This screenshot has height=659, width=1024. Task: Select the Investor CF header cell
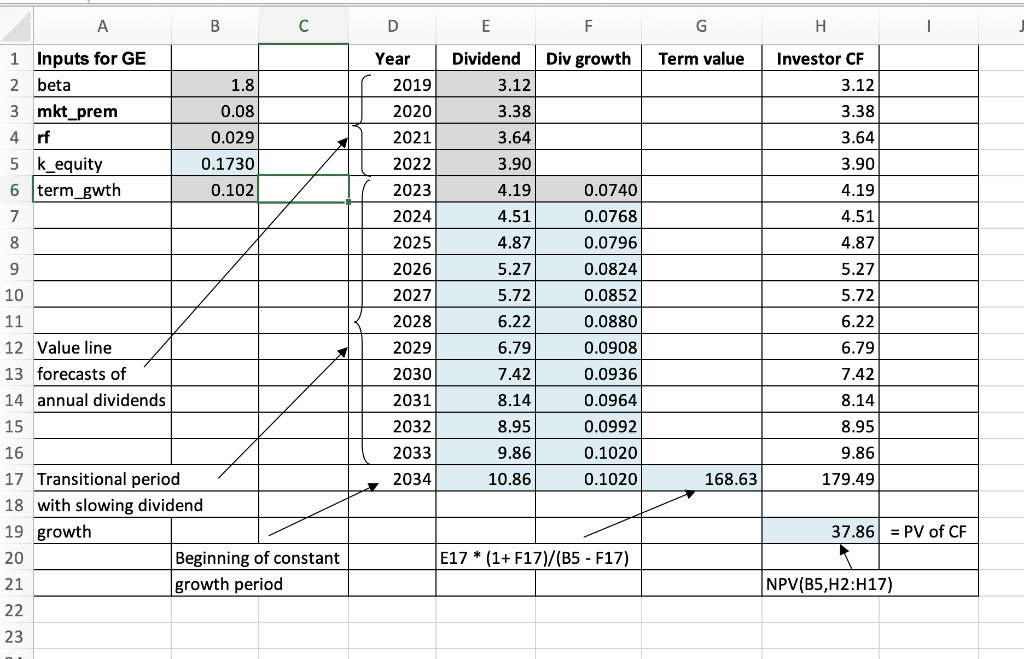pyautogui.click(x=820, y=58)
